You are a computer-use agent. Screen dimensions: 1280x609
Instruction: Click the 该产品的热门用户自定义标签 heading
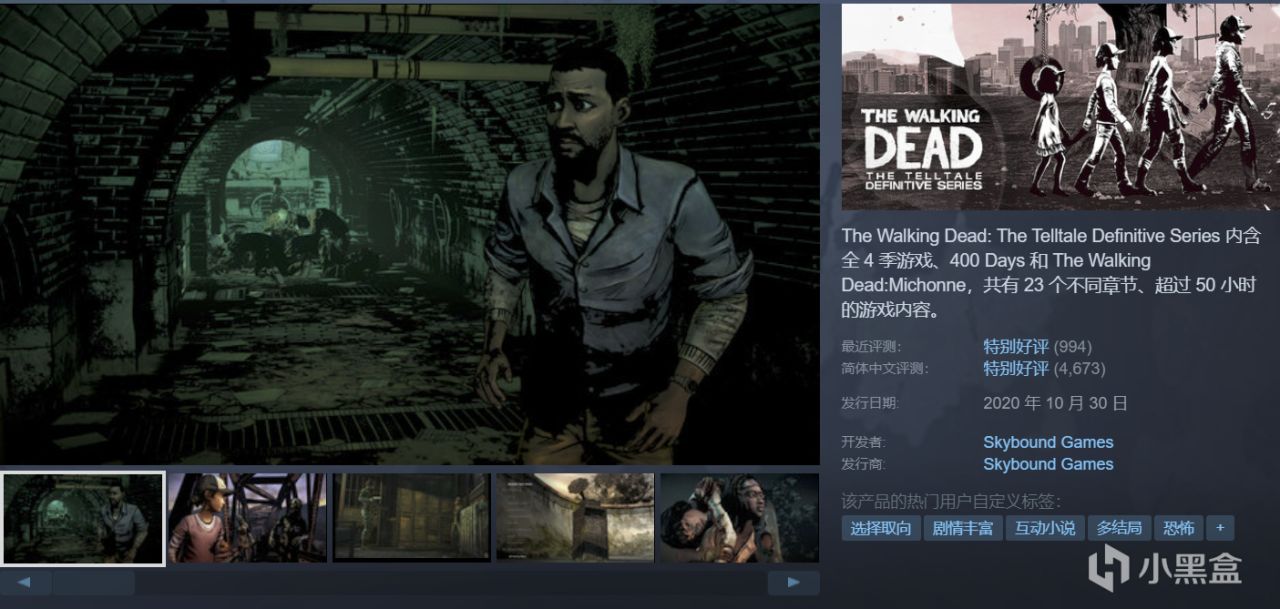(x=951, y=501)
